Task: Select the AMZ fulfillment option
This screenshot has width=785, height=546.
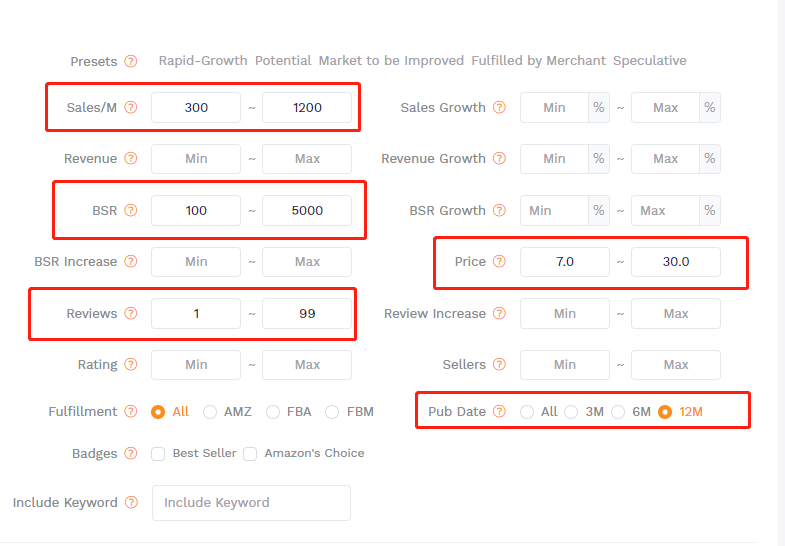Action: [x=210, y=412]
